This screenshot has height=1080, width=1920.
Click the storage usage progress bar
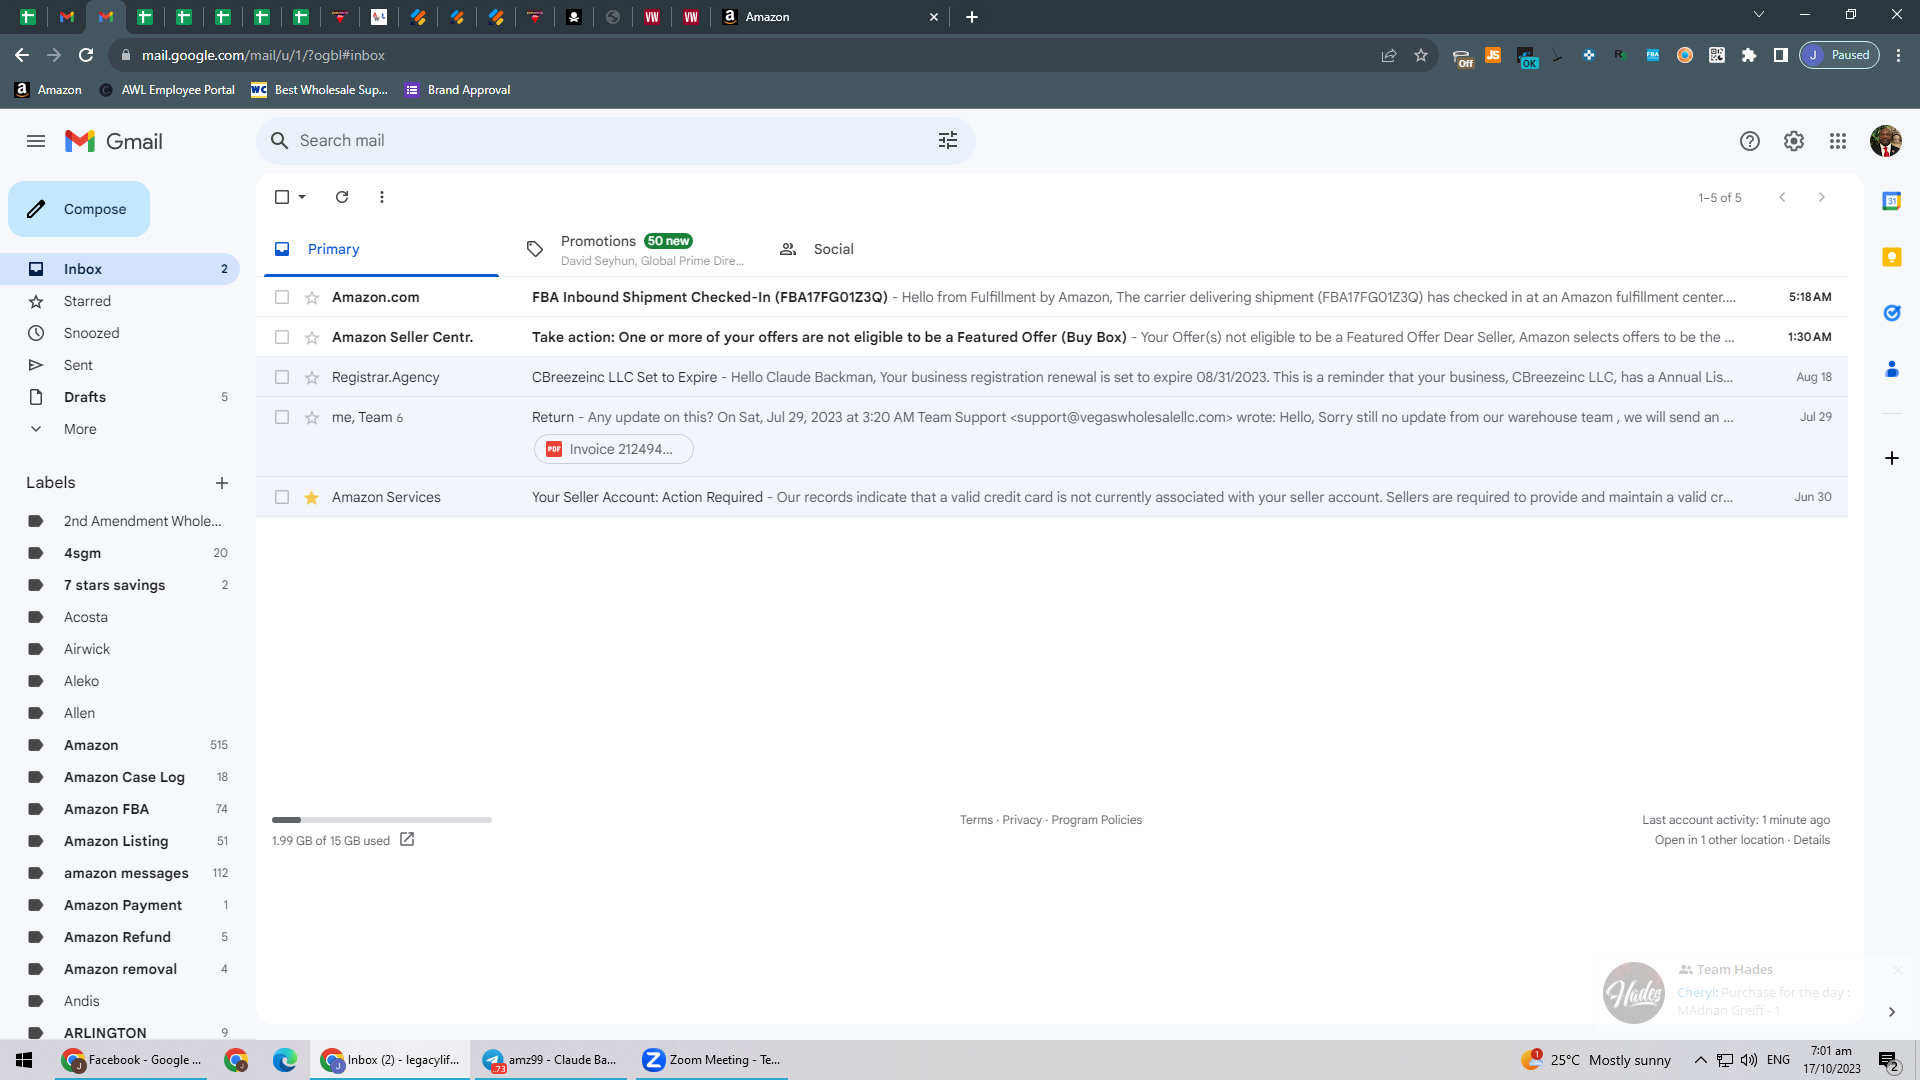click(382, 820)
